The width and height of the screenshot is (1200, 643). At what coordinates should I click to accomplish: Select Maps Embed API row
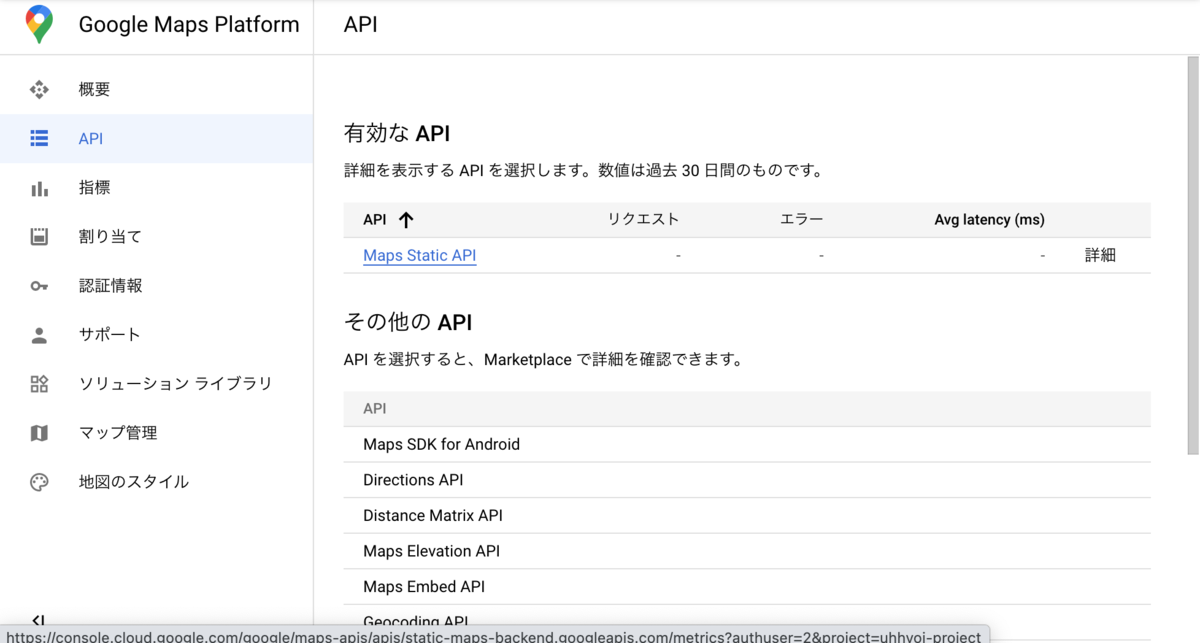click(x=747, y=587)
